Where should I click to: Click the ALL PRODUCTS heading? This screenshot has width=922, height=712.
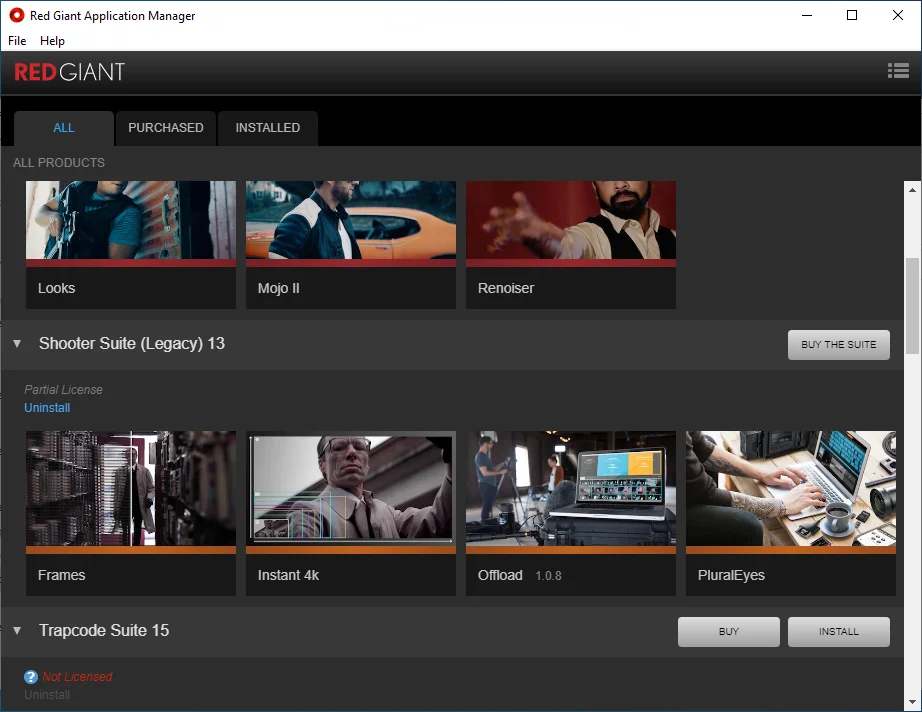[59, 163]
